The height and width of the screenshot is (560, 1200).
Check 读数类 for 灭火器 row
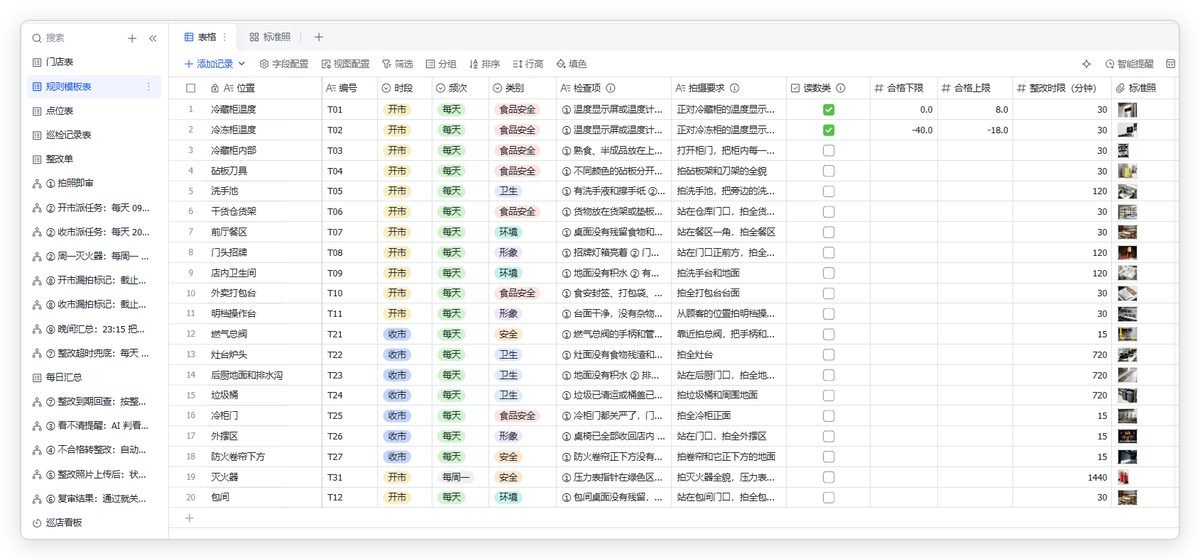point(829,477)
